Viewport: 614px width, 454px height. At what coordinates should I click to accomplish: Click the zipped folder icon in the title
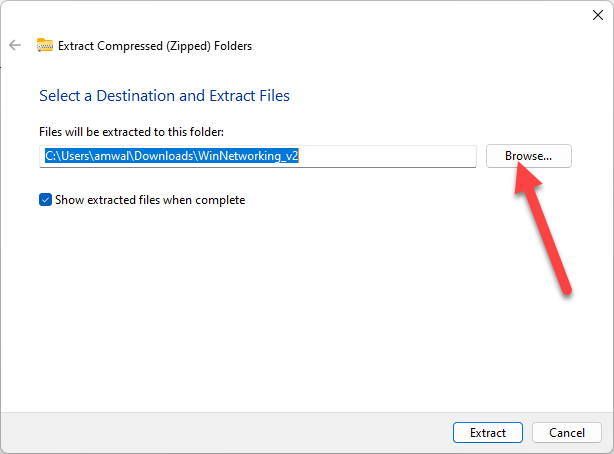[45, 45]
